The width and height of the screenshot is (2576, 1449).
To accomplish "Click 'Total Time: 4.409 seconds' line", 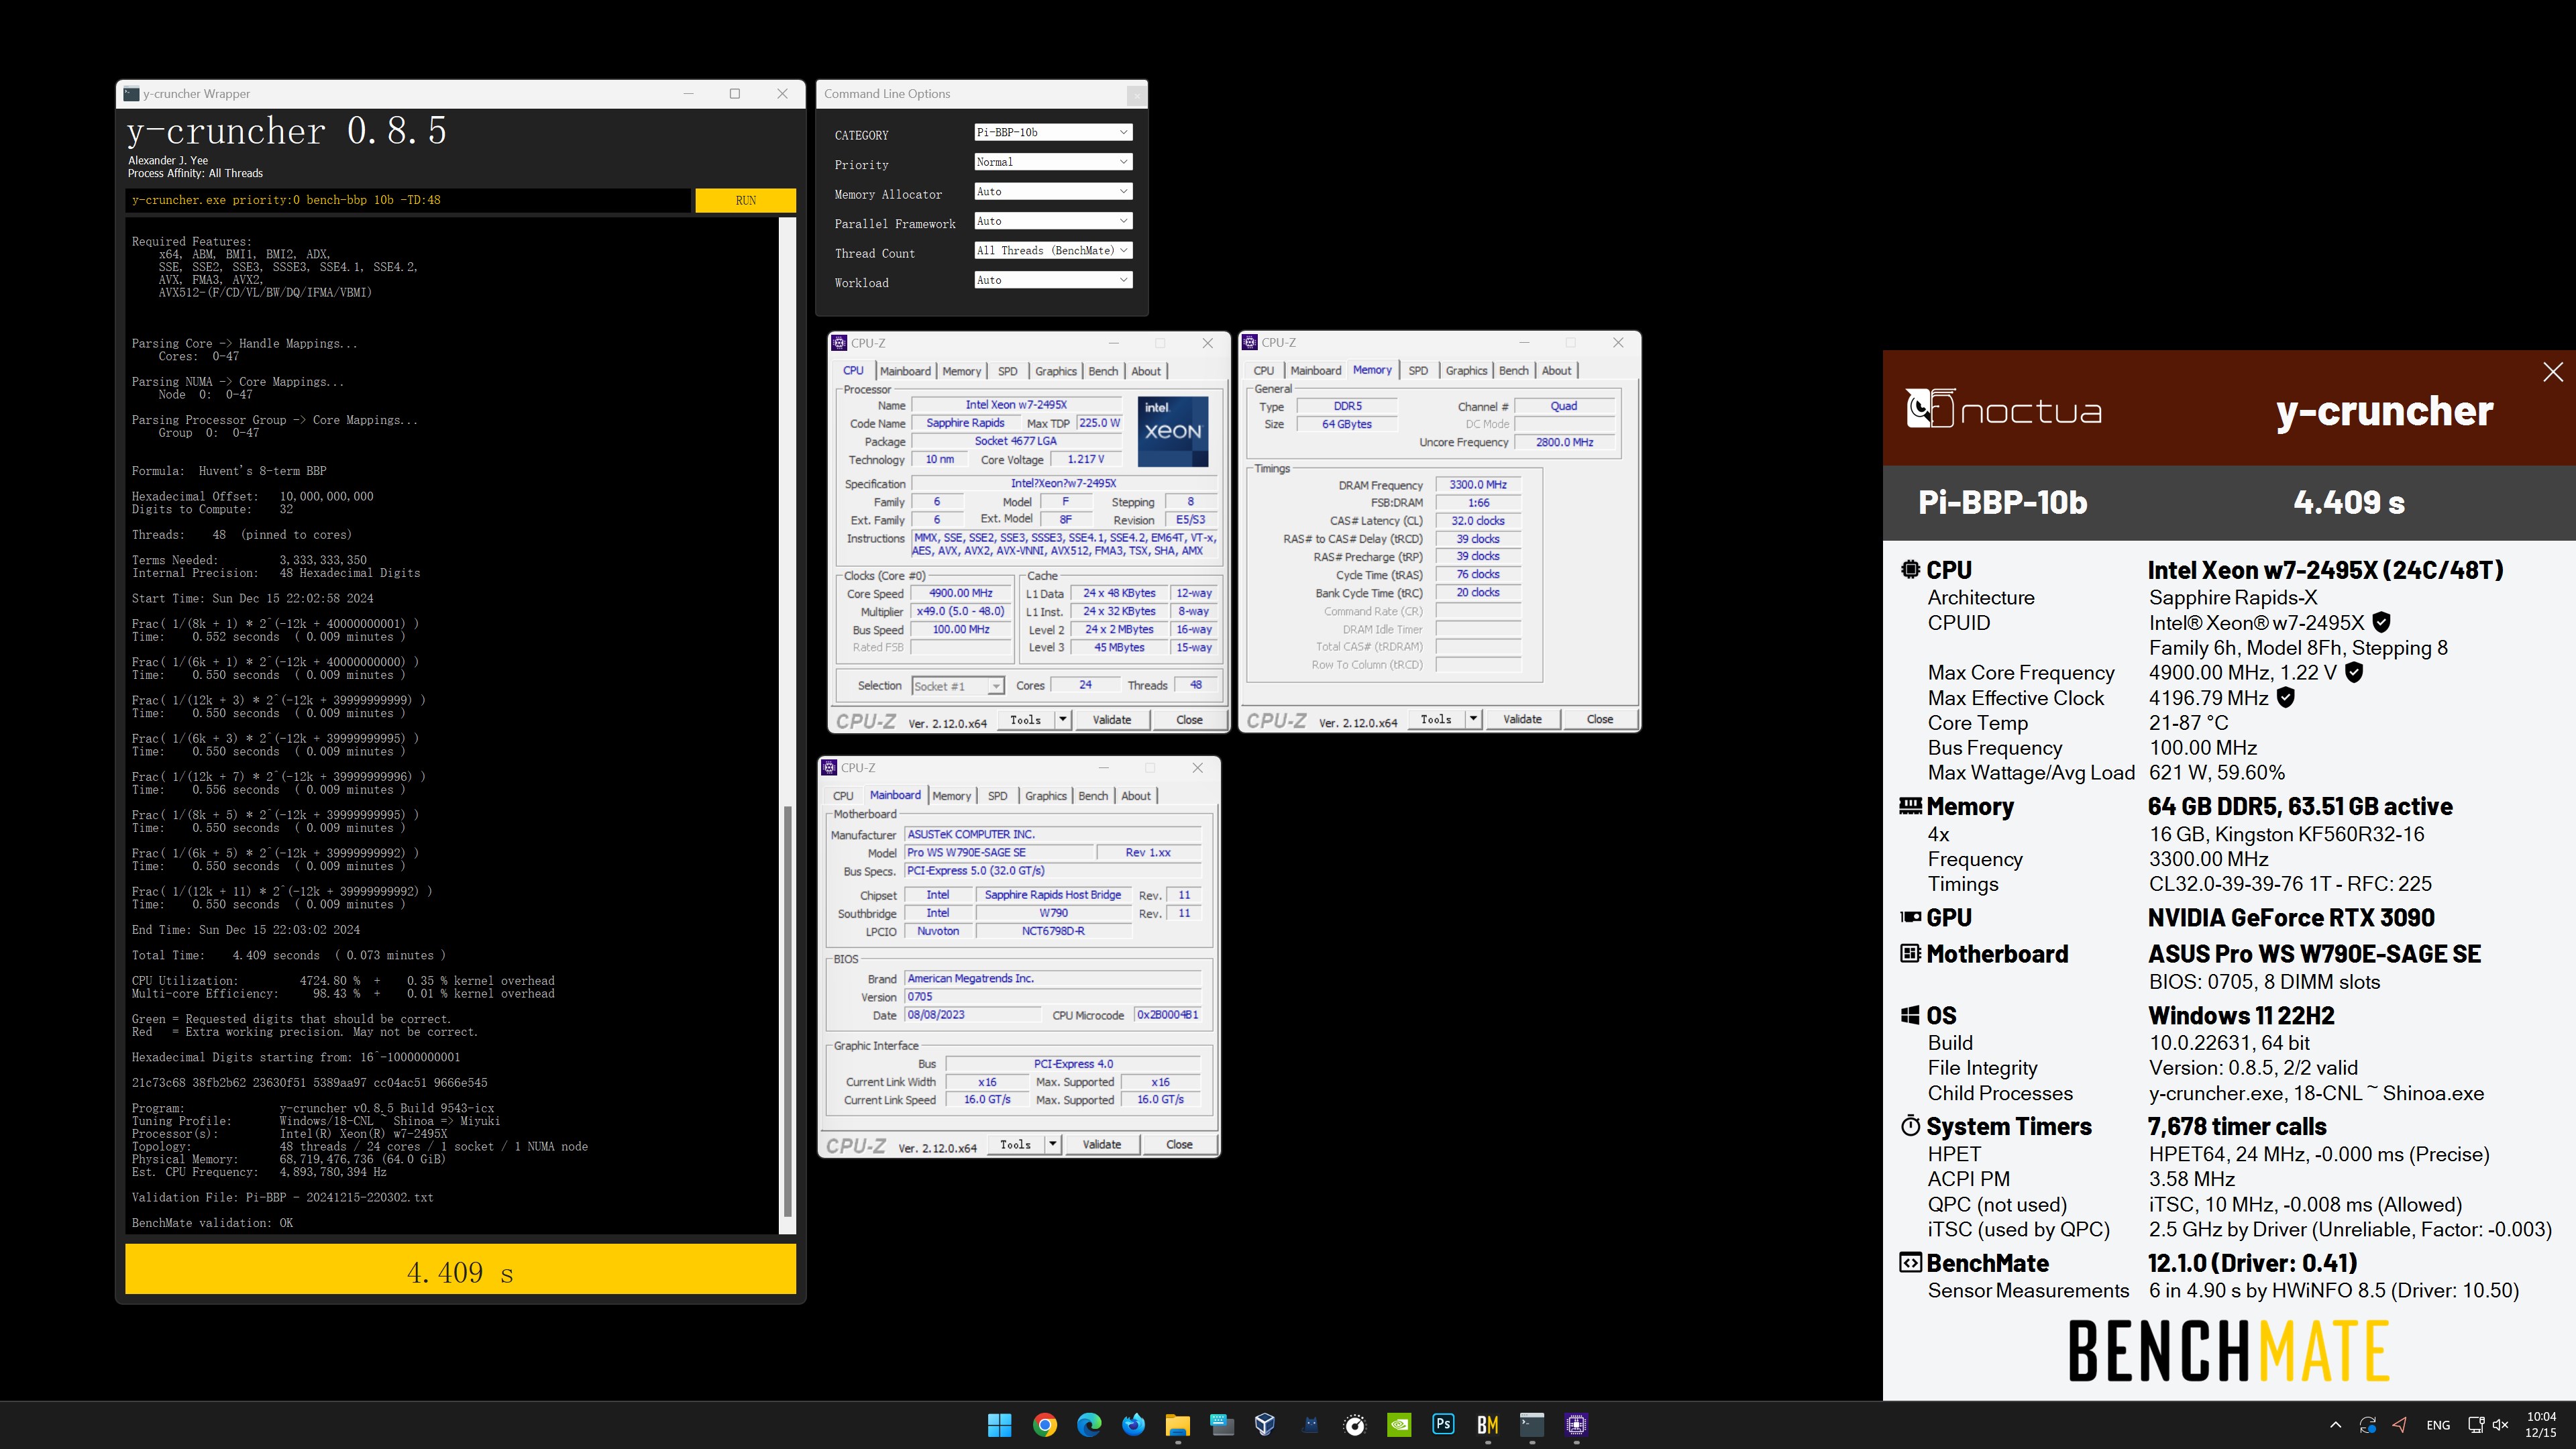I will [x=289, y=955].
